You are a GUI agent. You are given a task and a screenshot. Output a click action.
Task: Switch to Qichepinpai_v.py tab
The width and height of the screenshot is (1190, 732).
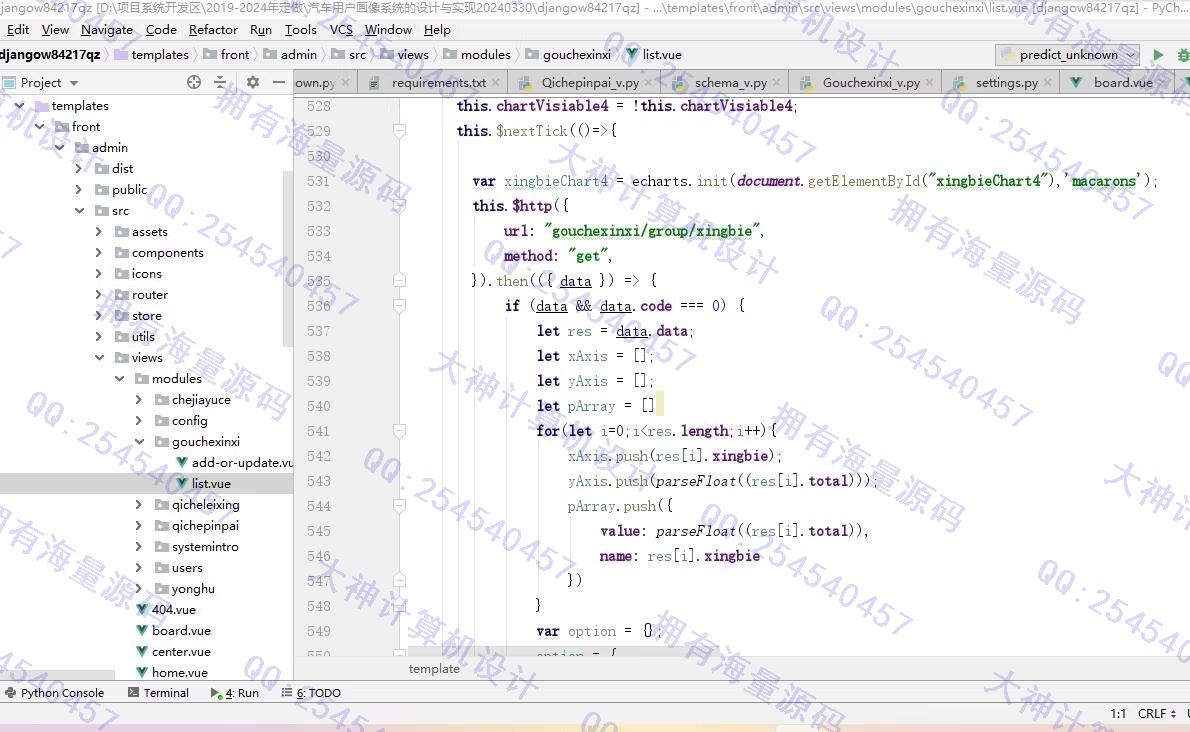(586, 82)
